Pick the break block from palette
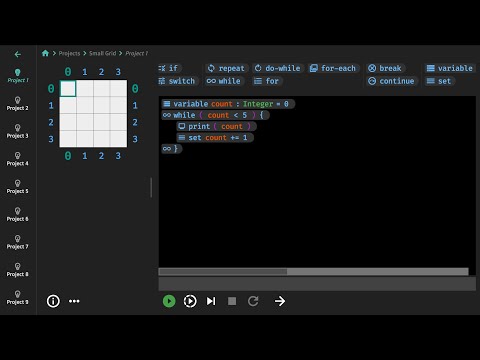The height and width of the screenshot is (360, 480). click(385, 68)
